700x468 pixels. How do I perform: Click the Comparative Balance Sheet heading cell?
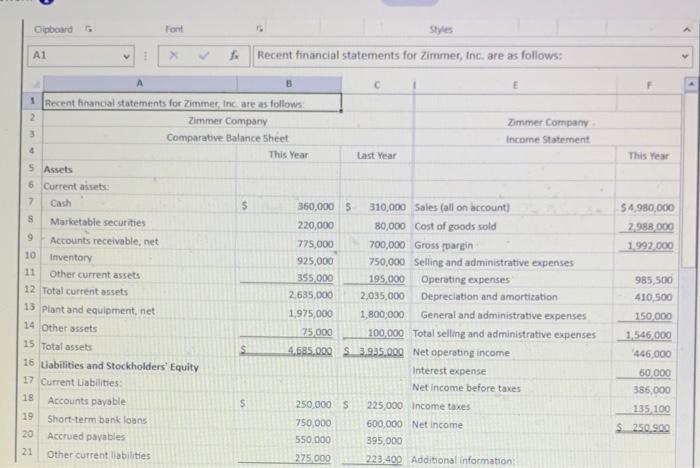pos(227,138)
